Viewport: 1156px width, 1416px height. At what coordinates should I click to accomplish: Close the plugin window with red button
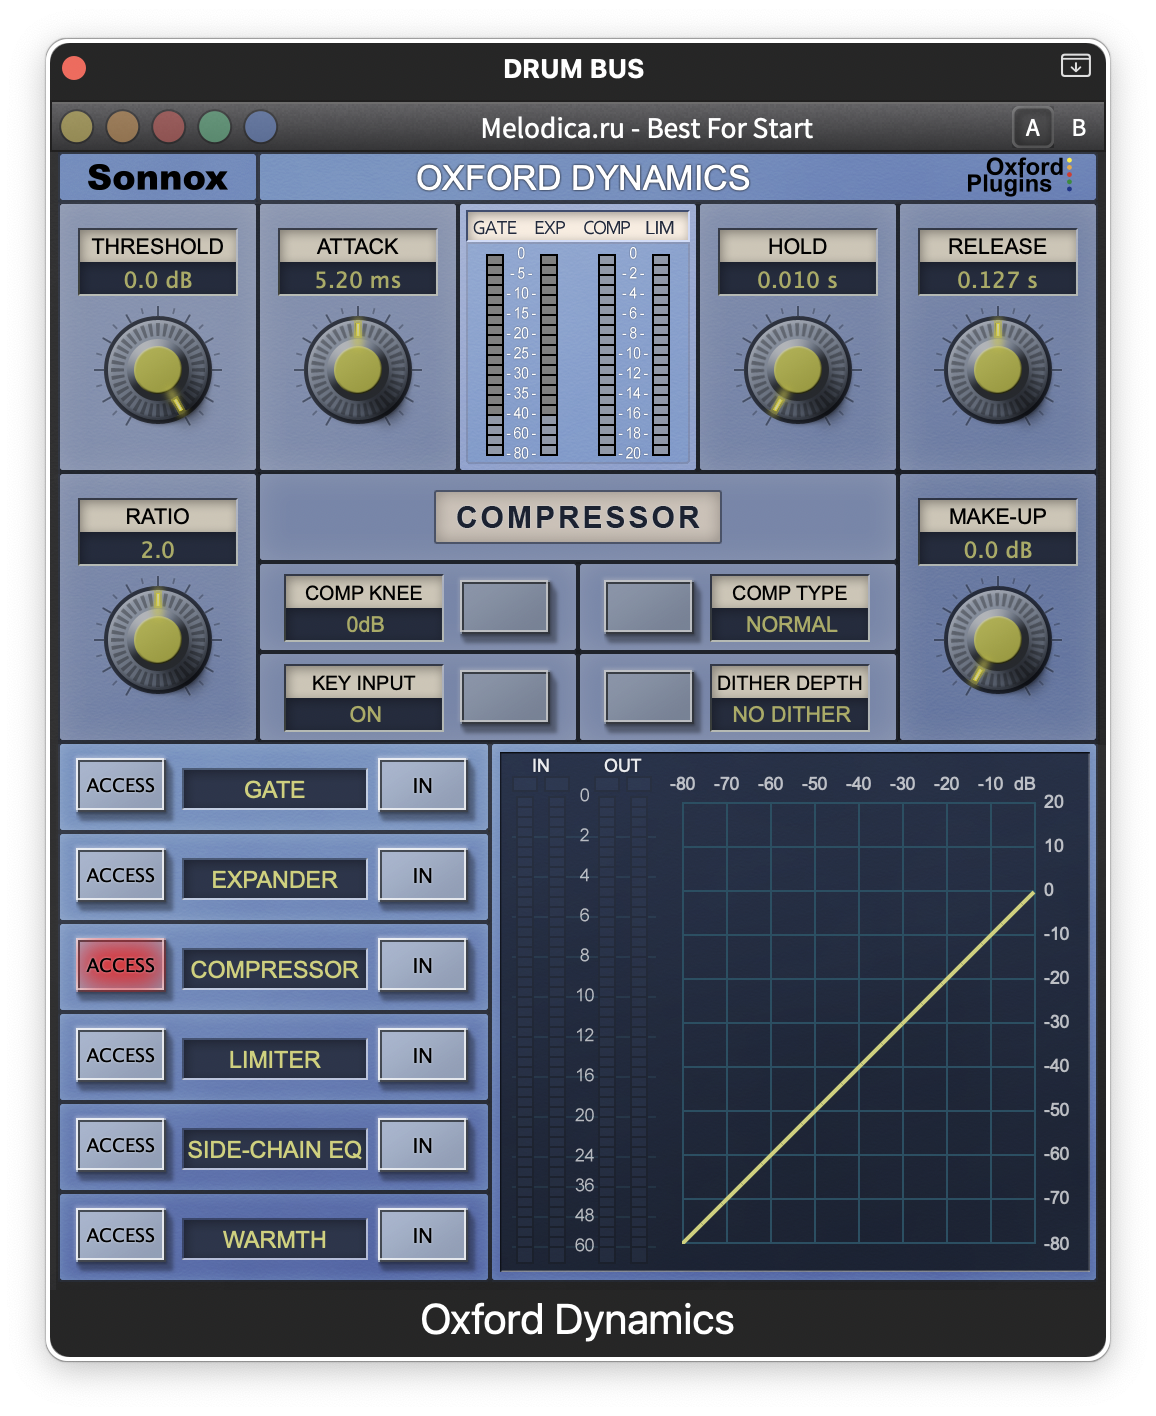pos(74,68)
